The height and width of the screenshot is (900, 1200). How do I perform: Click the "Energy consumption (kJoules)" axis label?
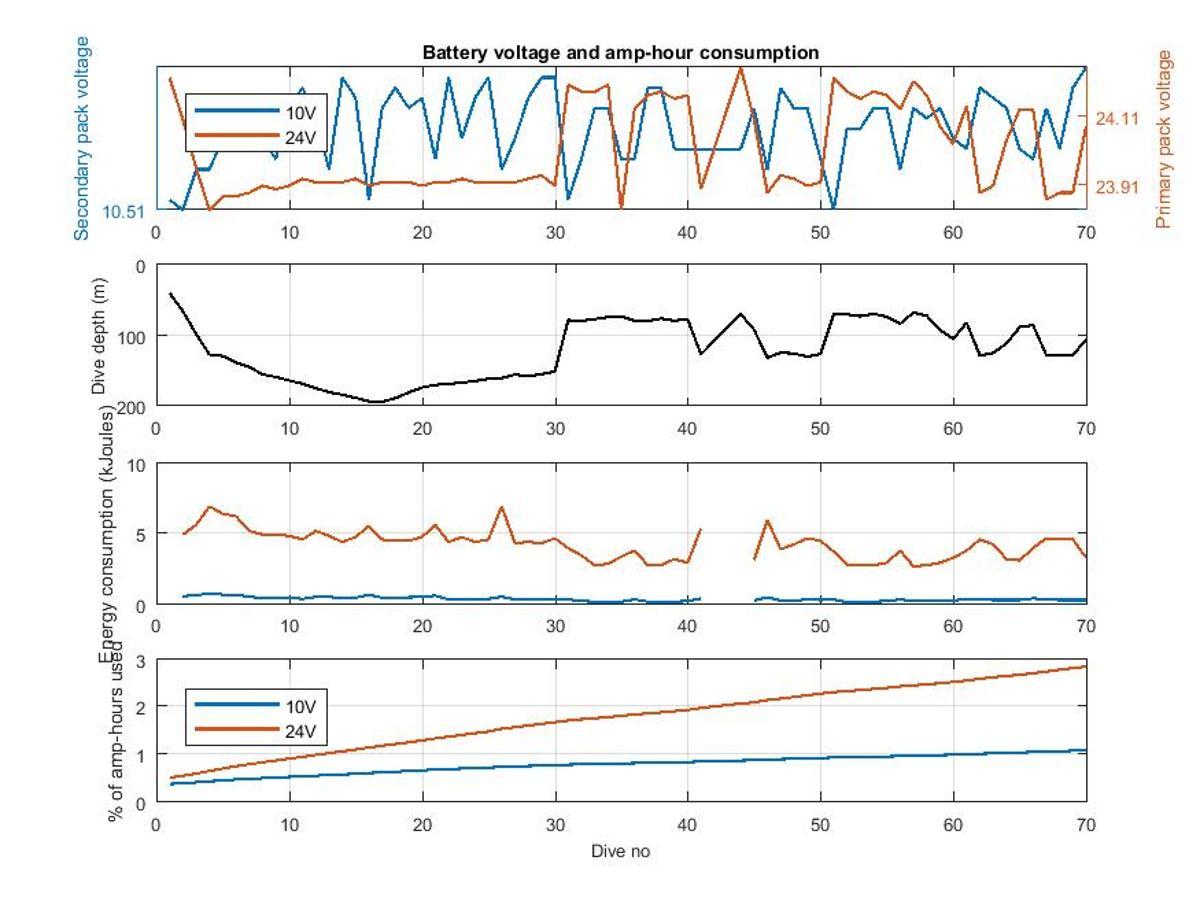tap(108, 533)
